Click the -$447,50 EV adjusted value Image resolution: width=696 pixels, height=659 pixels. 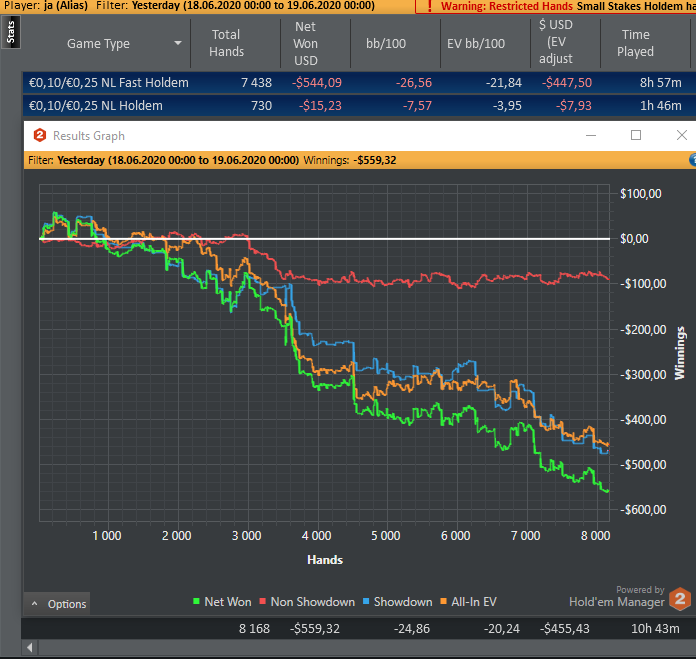[567, 83]
